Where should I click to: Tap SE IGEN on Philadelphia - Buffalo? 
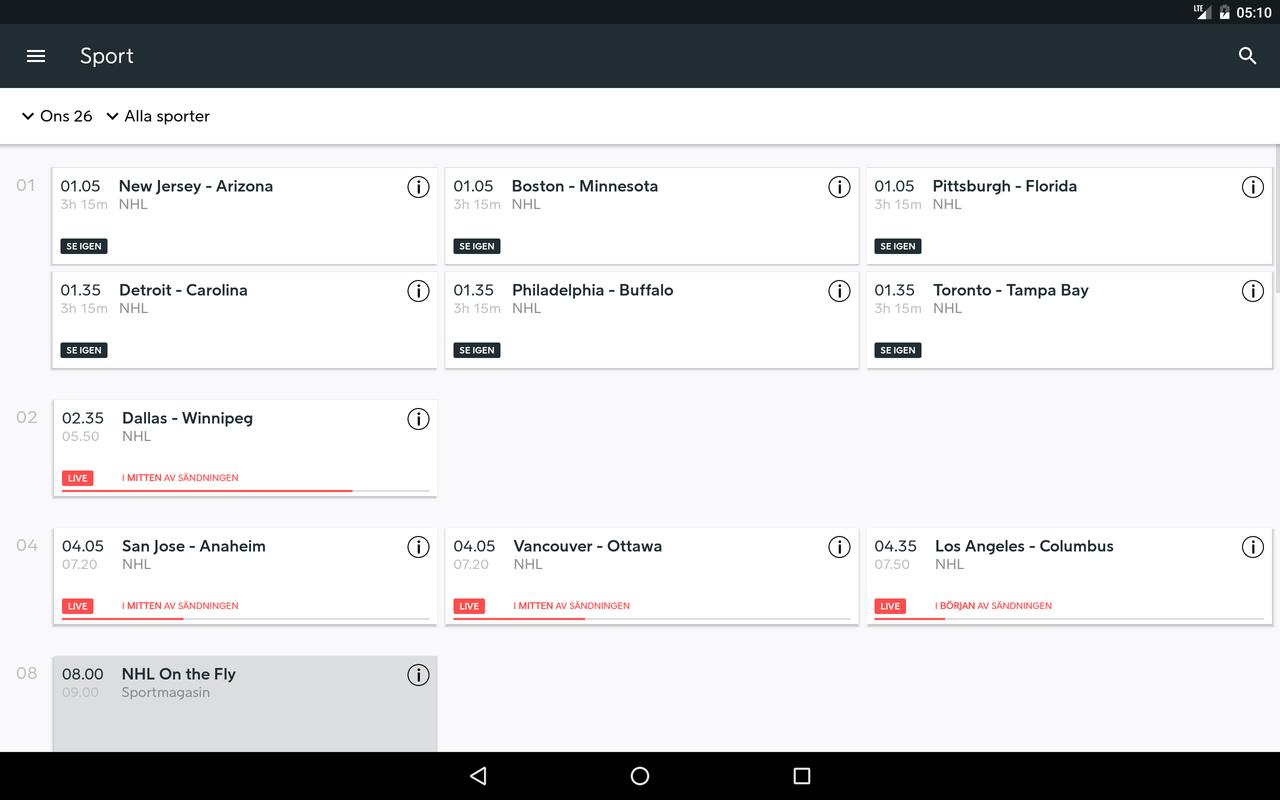tap(477, 350)
